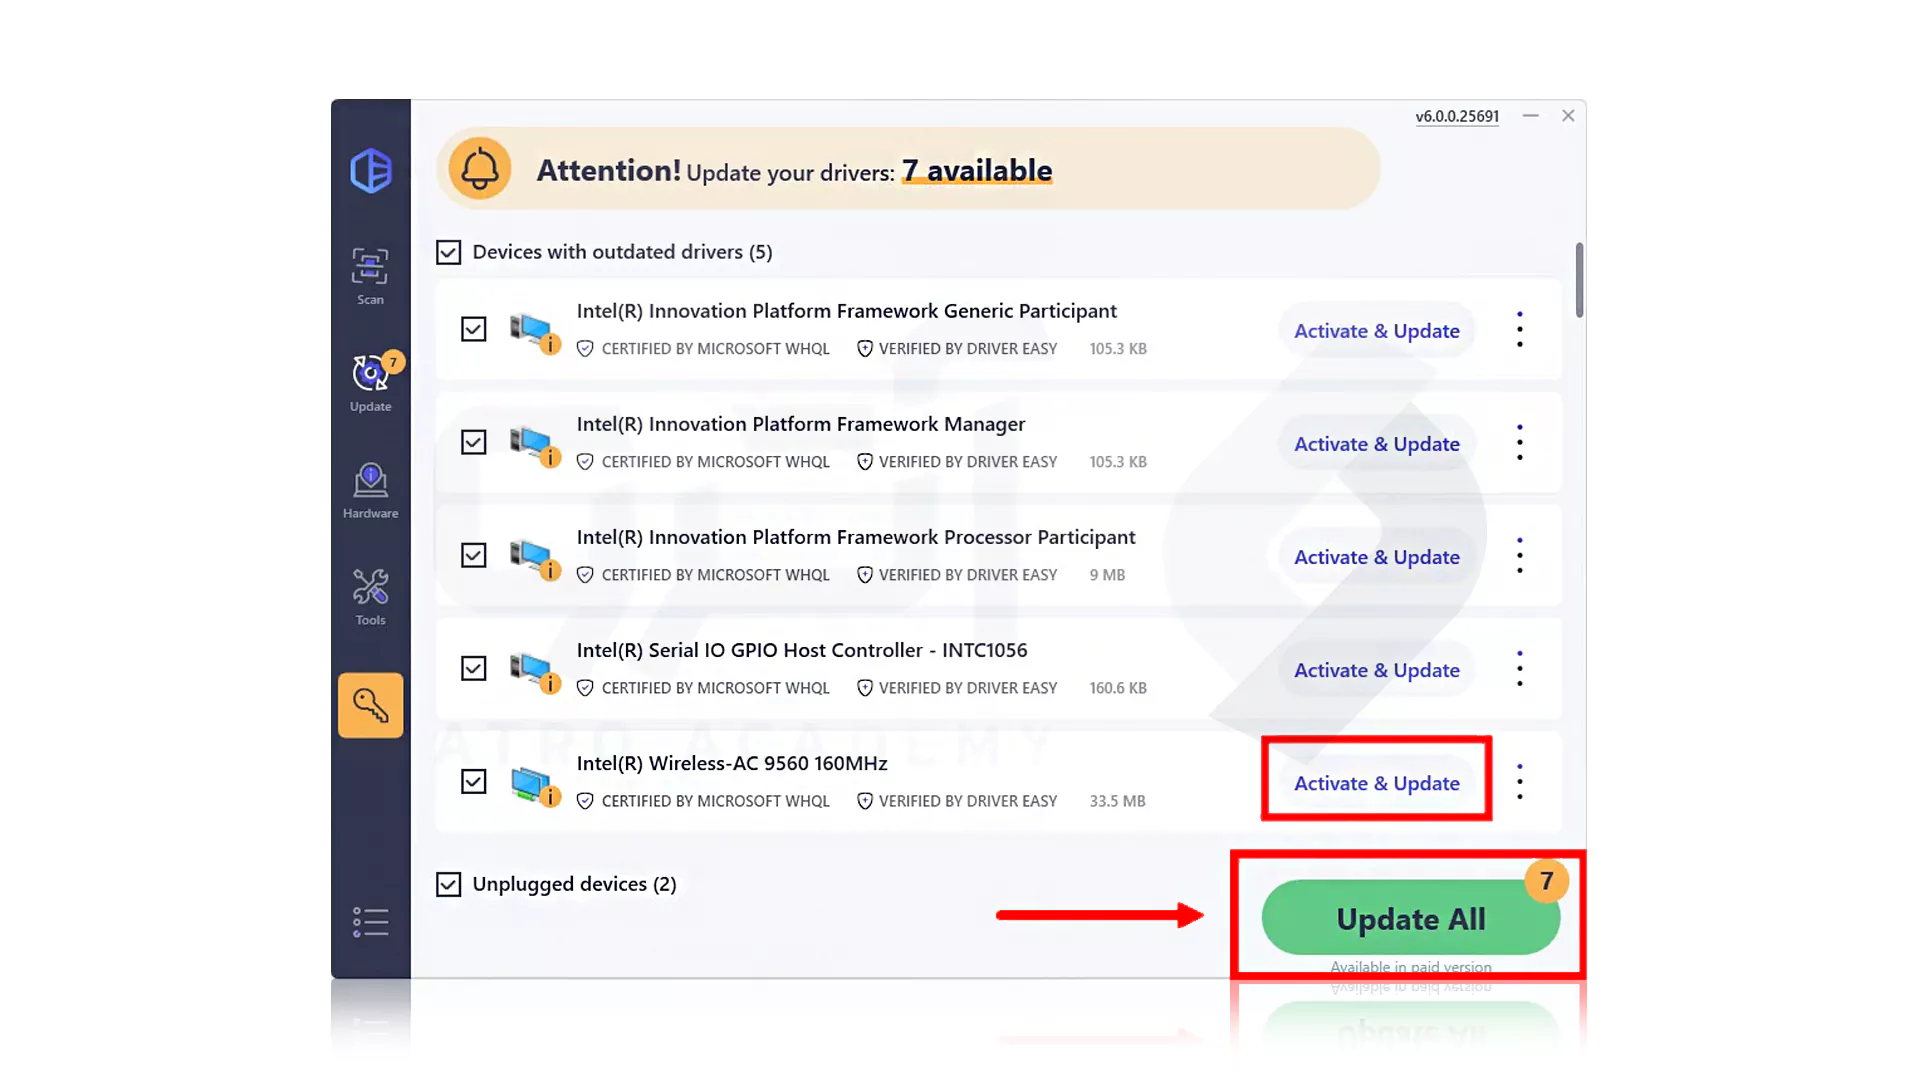1920x1080 pixels.
Task: Open the Tools panel icon
Action: [x=371, y=591]
